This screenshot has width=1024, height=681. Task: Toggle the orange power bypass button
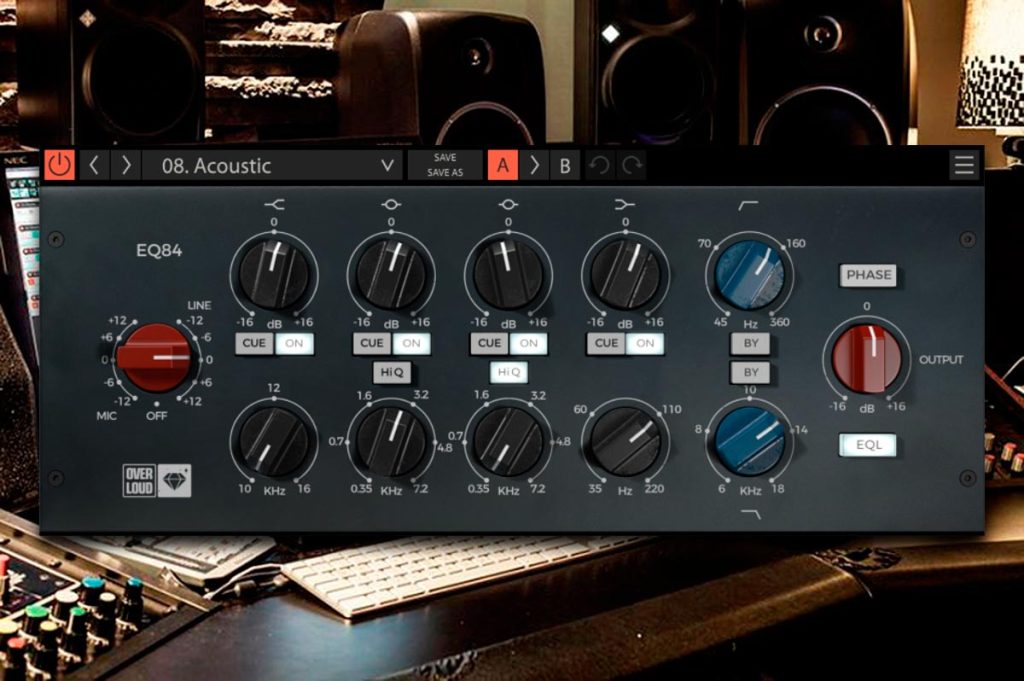(x=59, y=165)
